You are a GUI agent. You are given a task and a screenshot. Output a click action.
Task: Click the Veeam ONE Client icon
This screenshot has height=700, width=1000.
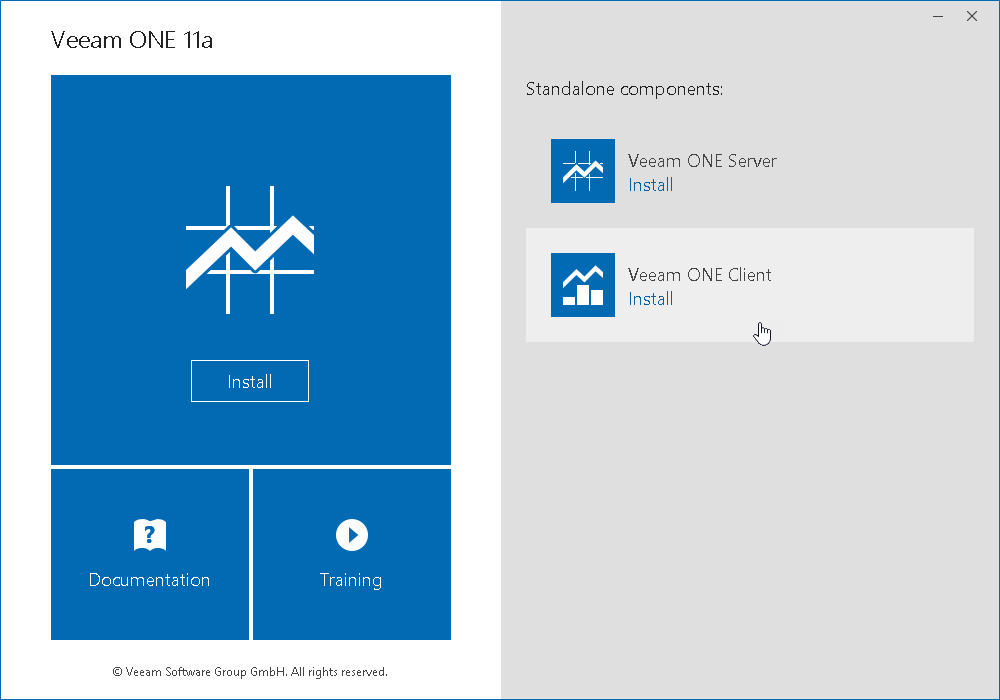[583, 285]
